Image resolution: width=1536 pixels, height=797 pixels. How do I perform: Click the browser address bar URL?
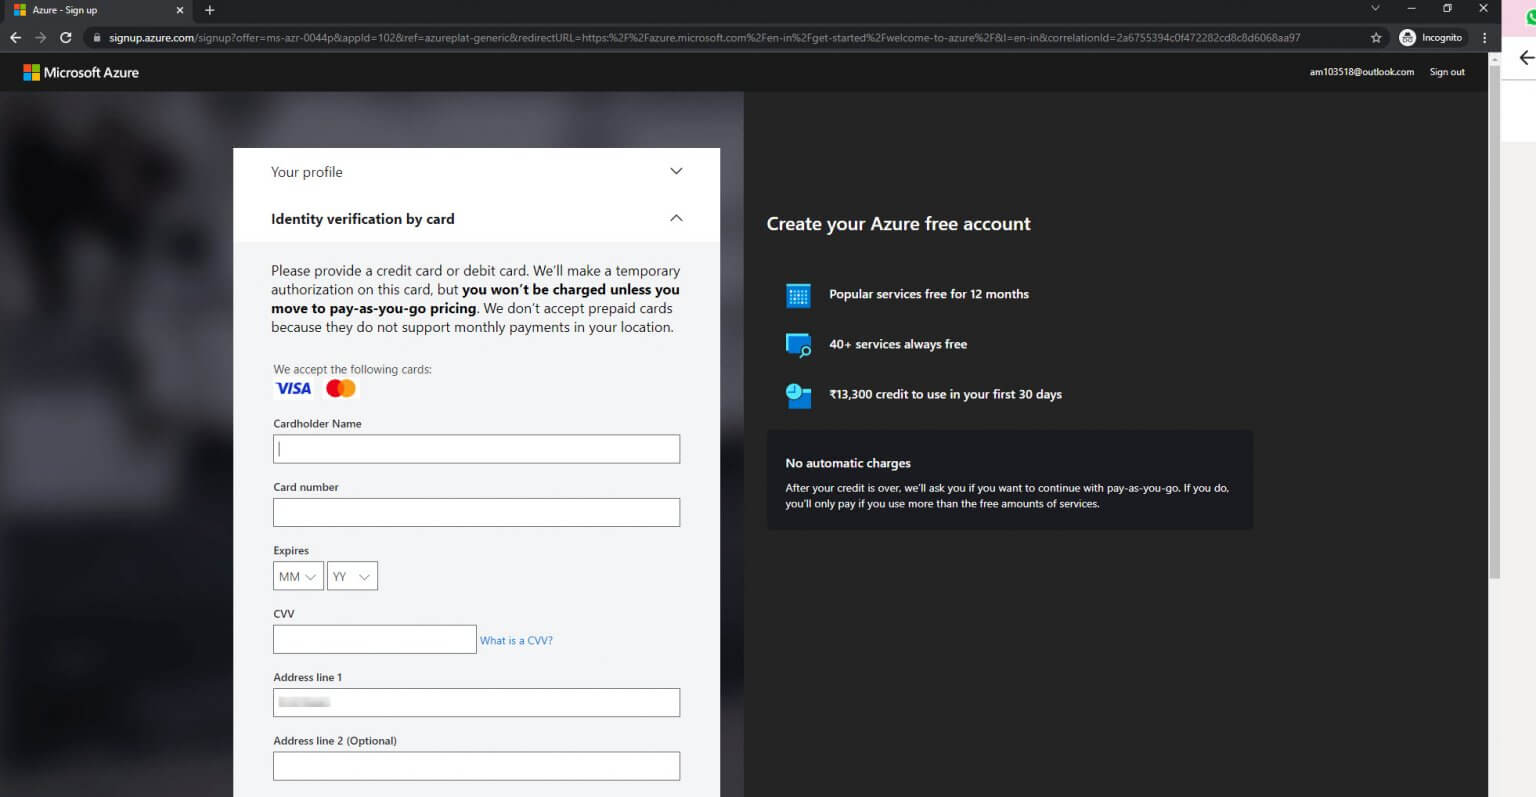(705, 38)
